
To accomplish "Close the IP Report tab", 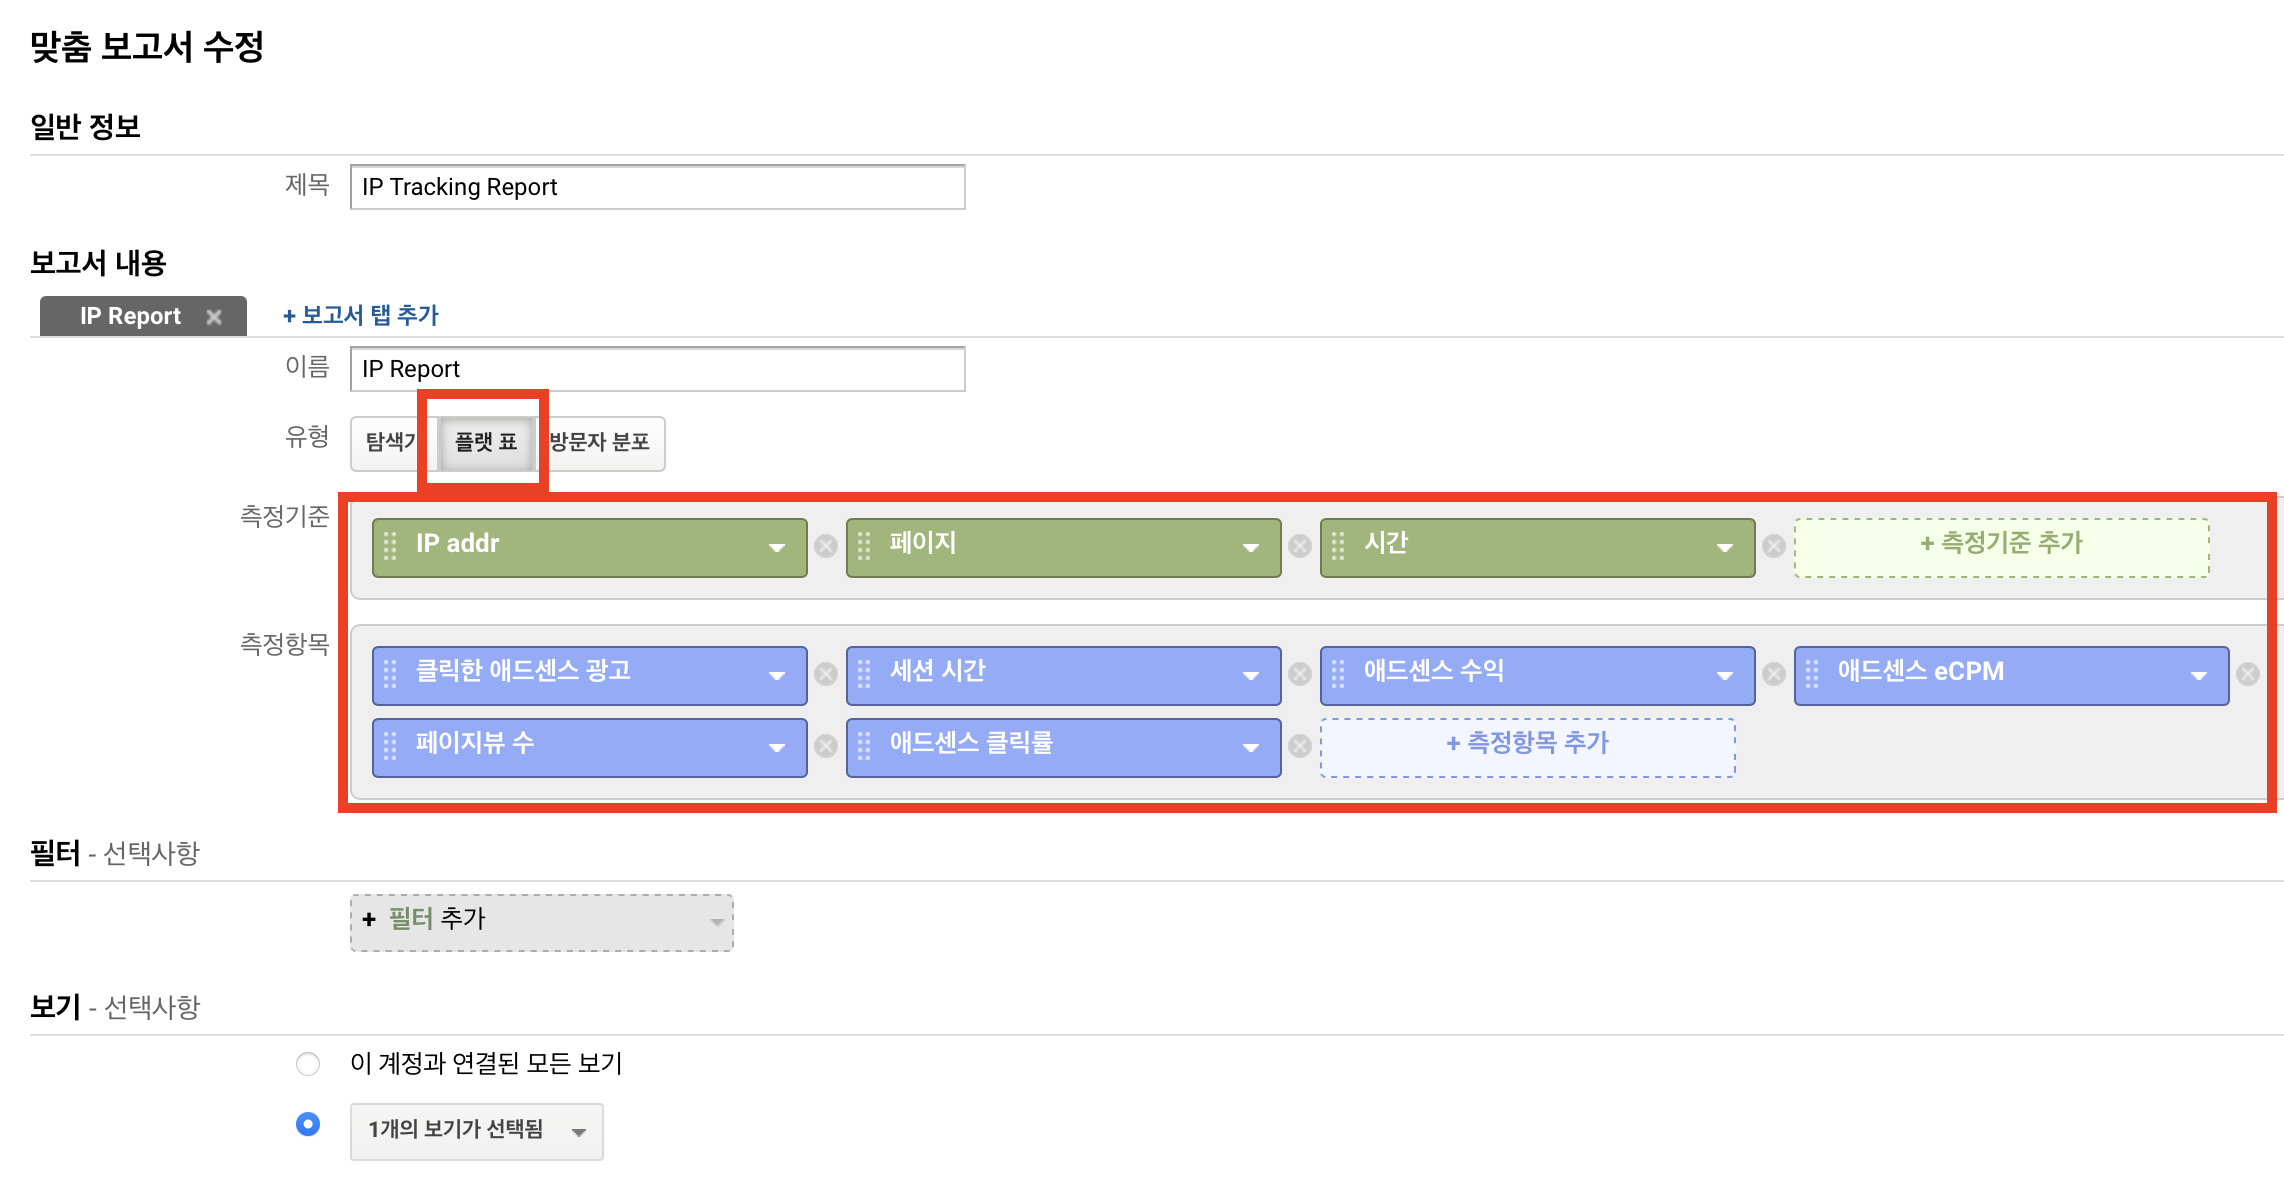I will click(215, 315).
